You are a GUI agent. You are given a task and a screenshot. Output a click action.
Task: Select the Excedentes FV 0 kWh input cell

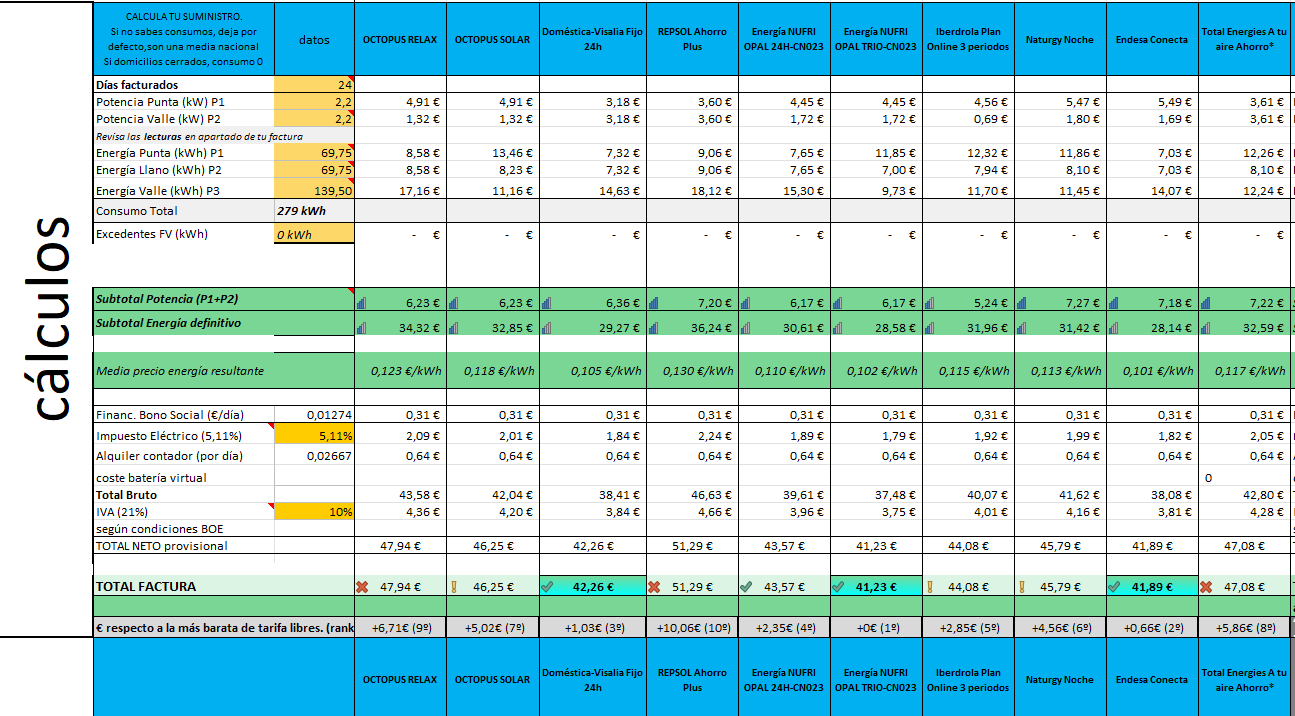(x=314, y=233)
